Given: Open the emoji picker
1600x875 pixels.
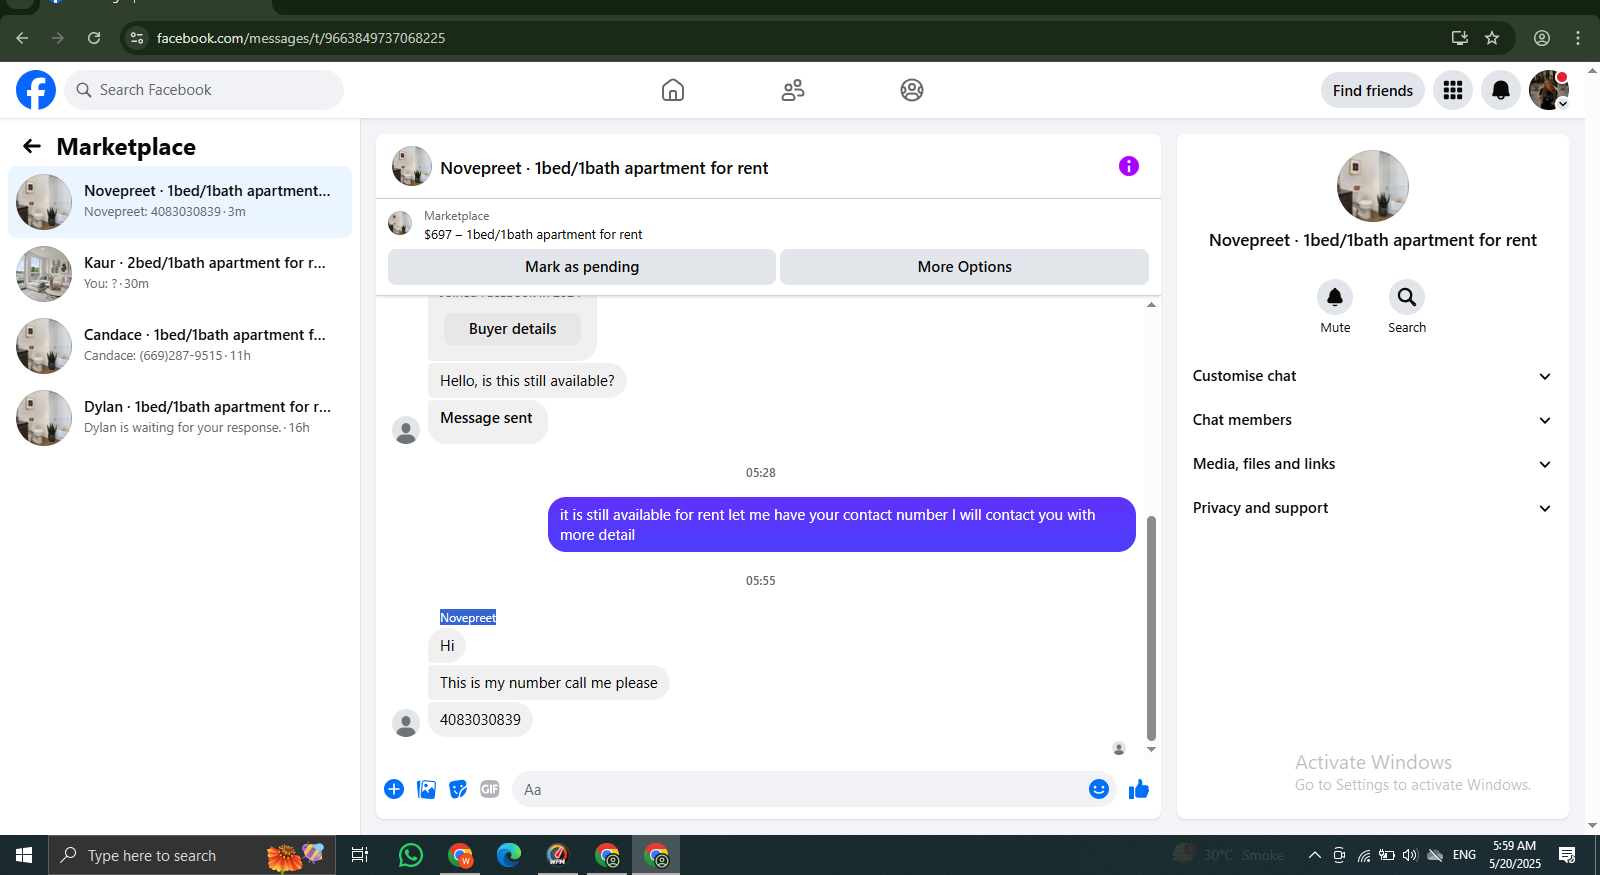Looking at the screenshot, I should 1099,789.
